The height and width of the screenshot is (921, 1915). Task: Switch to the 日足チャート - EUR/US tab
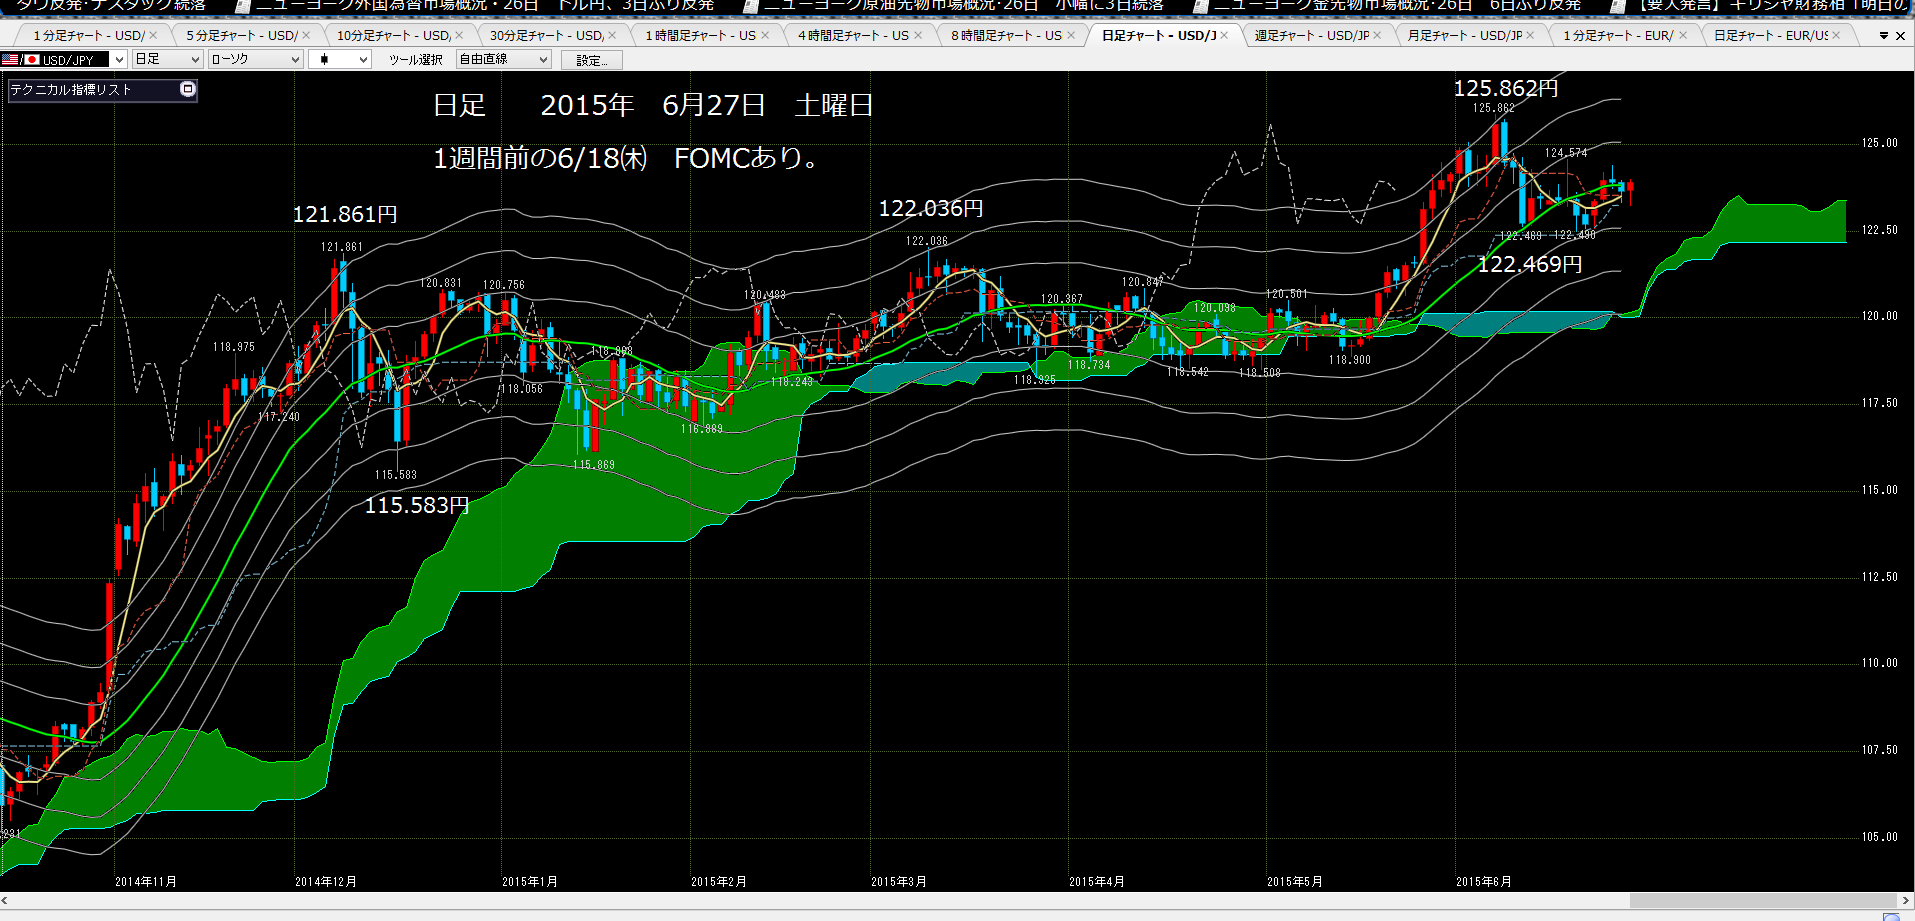(x=1771, y=35)
